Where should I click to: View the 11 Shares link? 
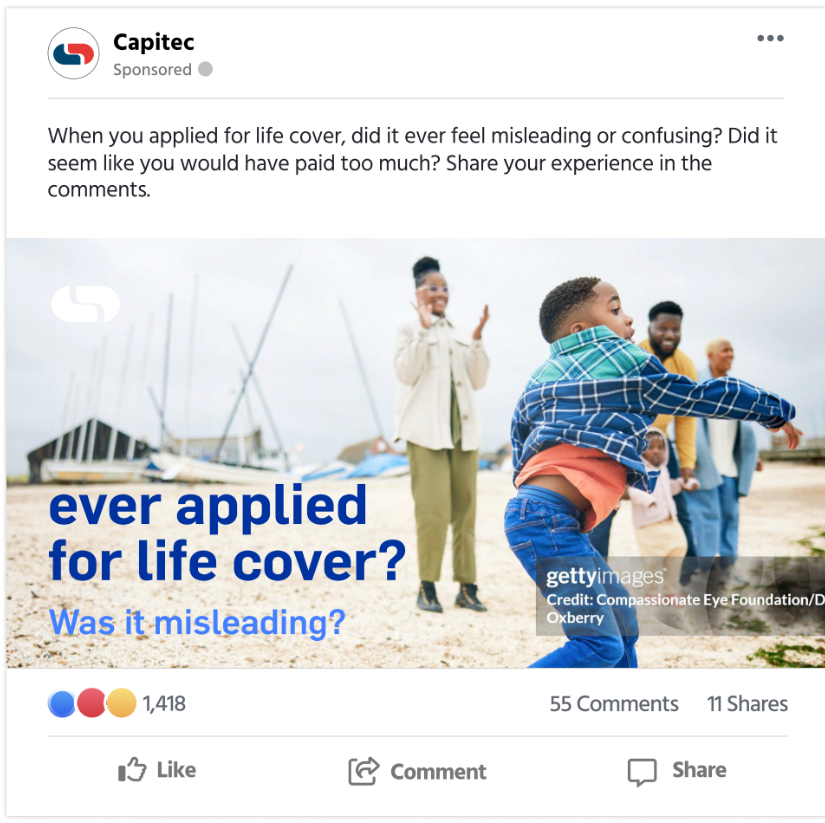(747, 704)
